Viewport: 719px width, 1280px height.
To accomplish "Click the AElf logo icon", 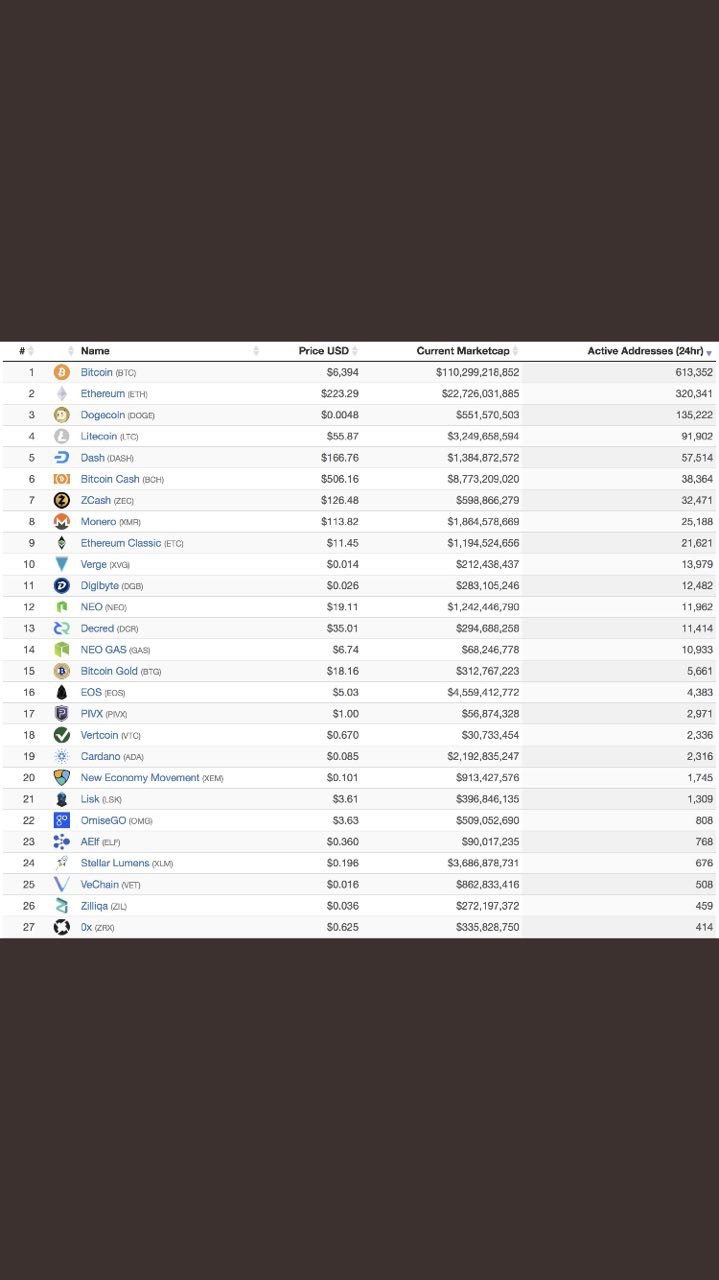I will (61, 842).
